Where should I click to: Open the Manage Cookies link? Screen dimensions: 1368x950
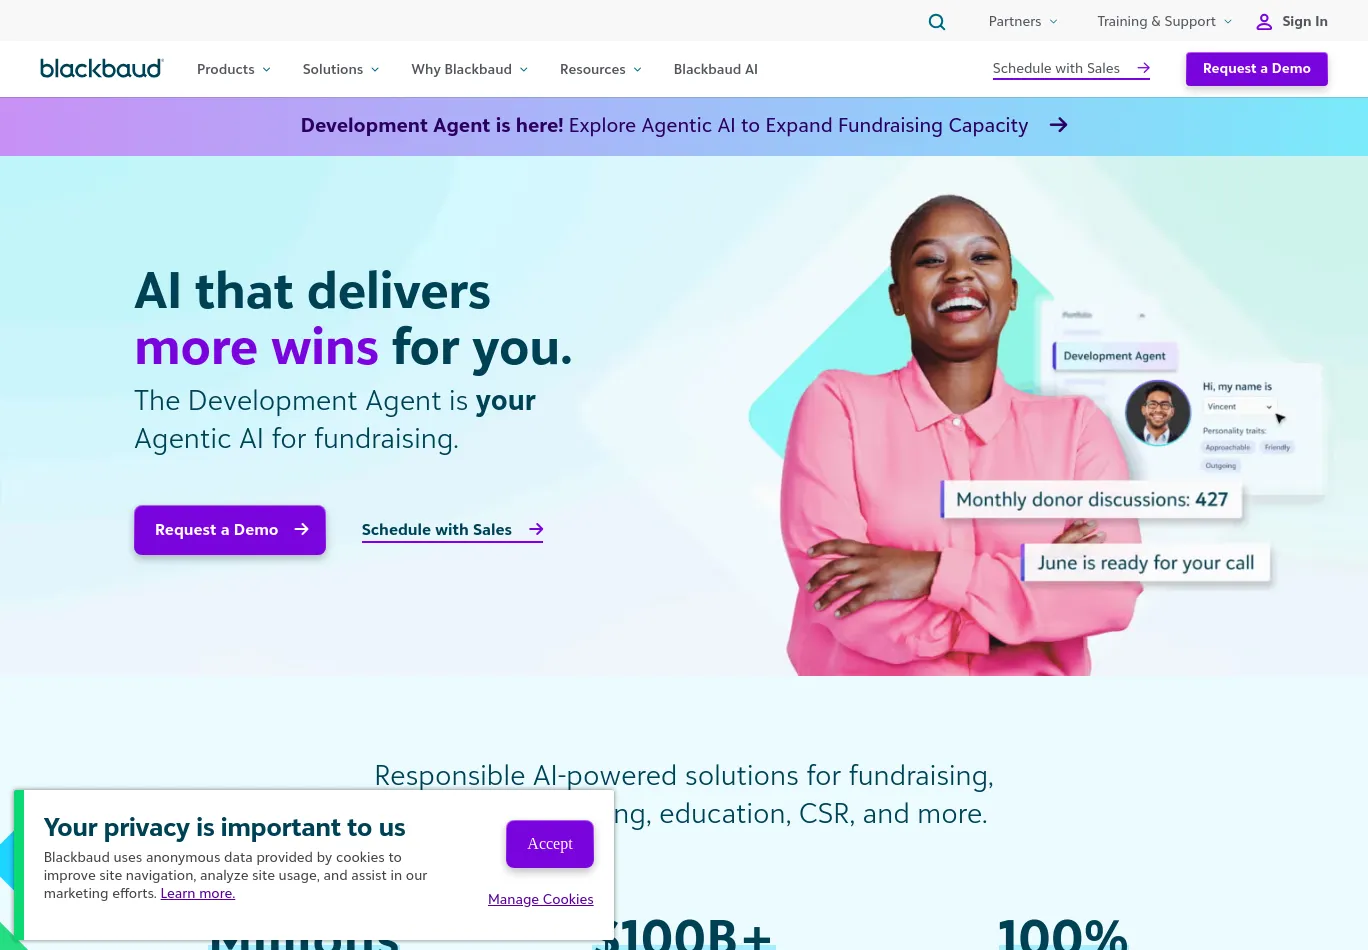pos(540,899)
